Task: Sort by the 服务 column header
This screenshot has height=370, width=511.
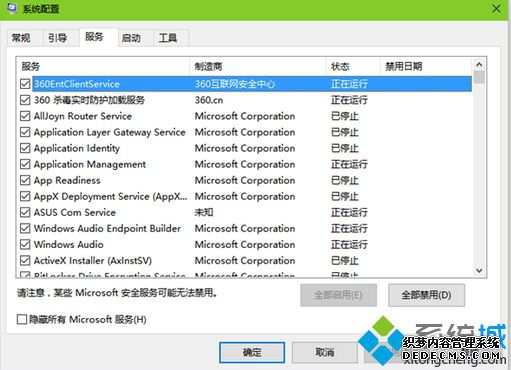Action: click(x=103, y=66)
